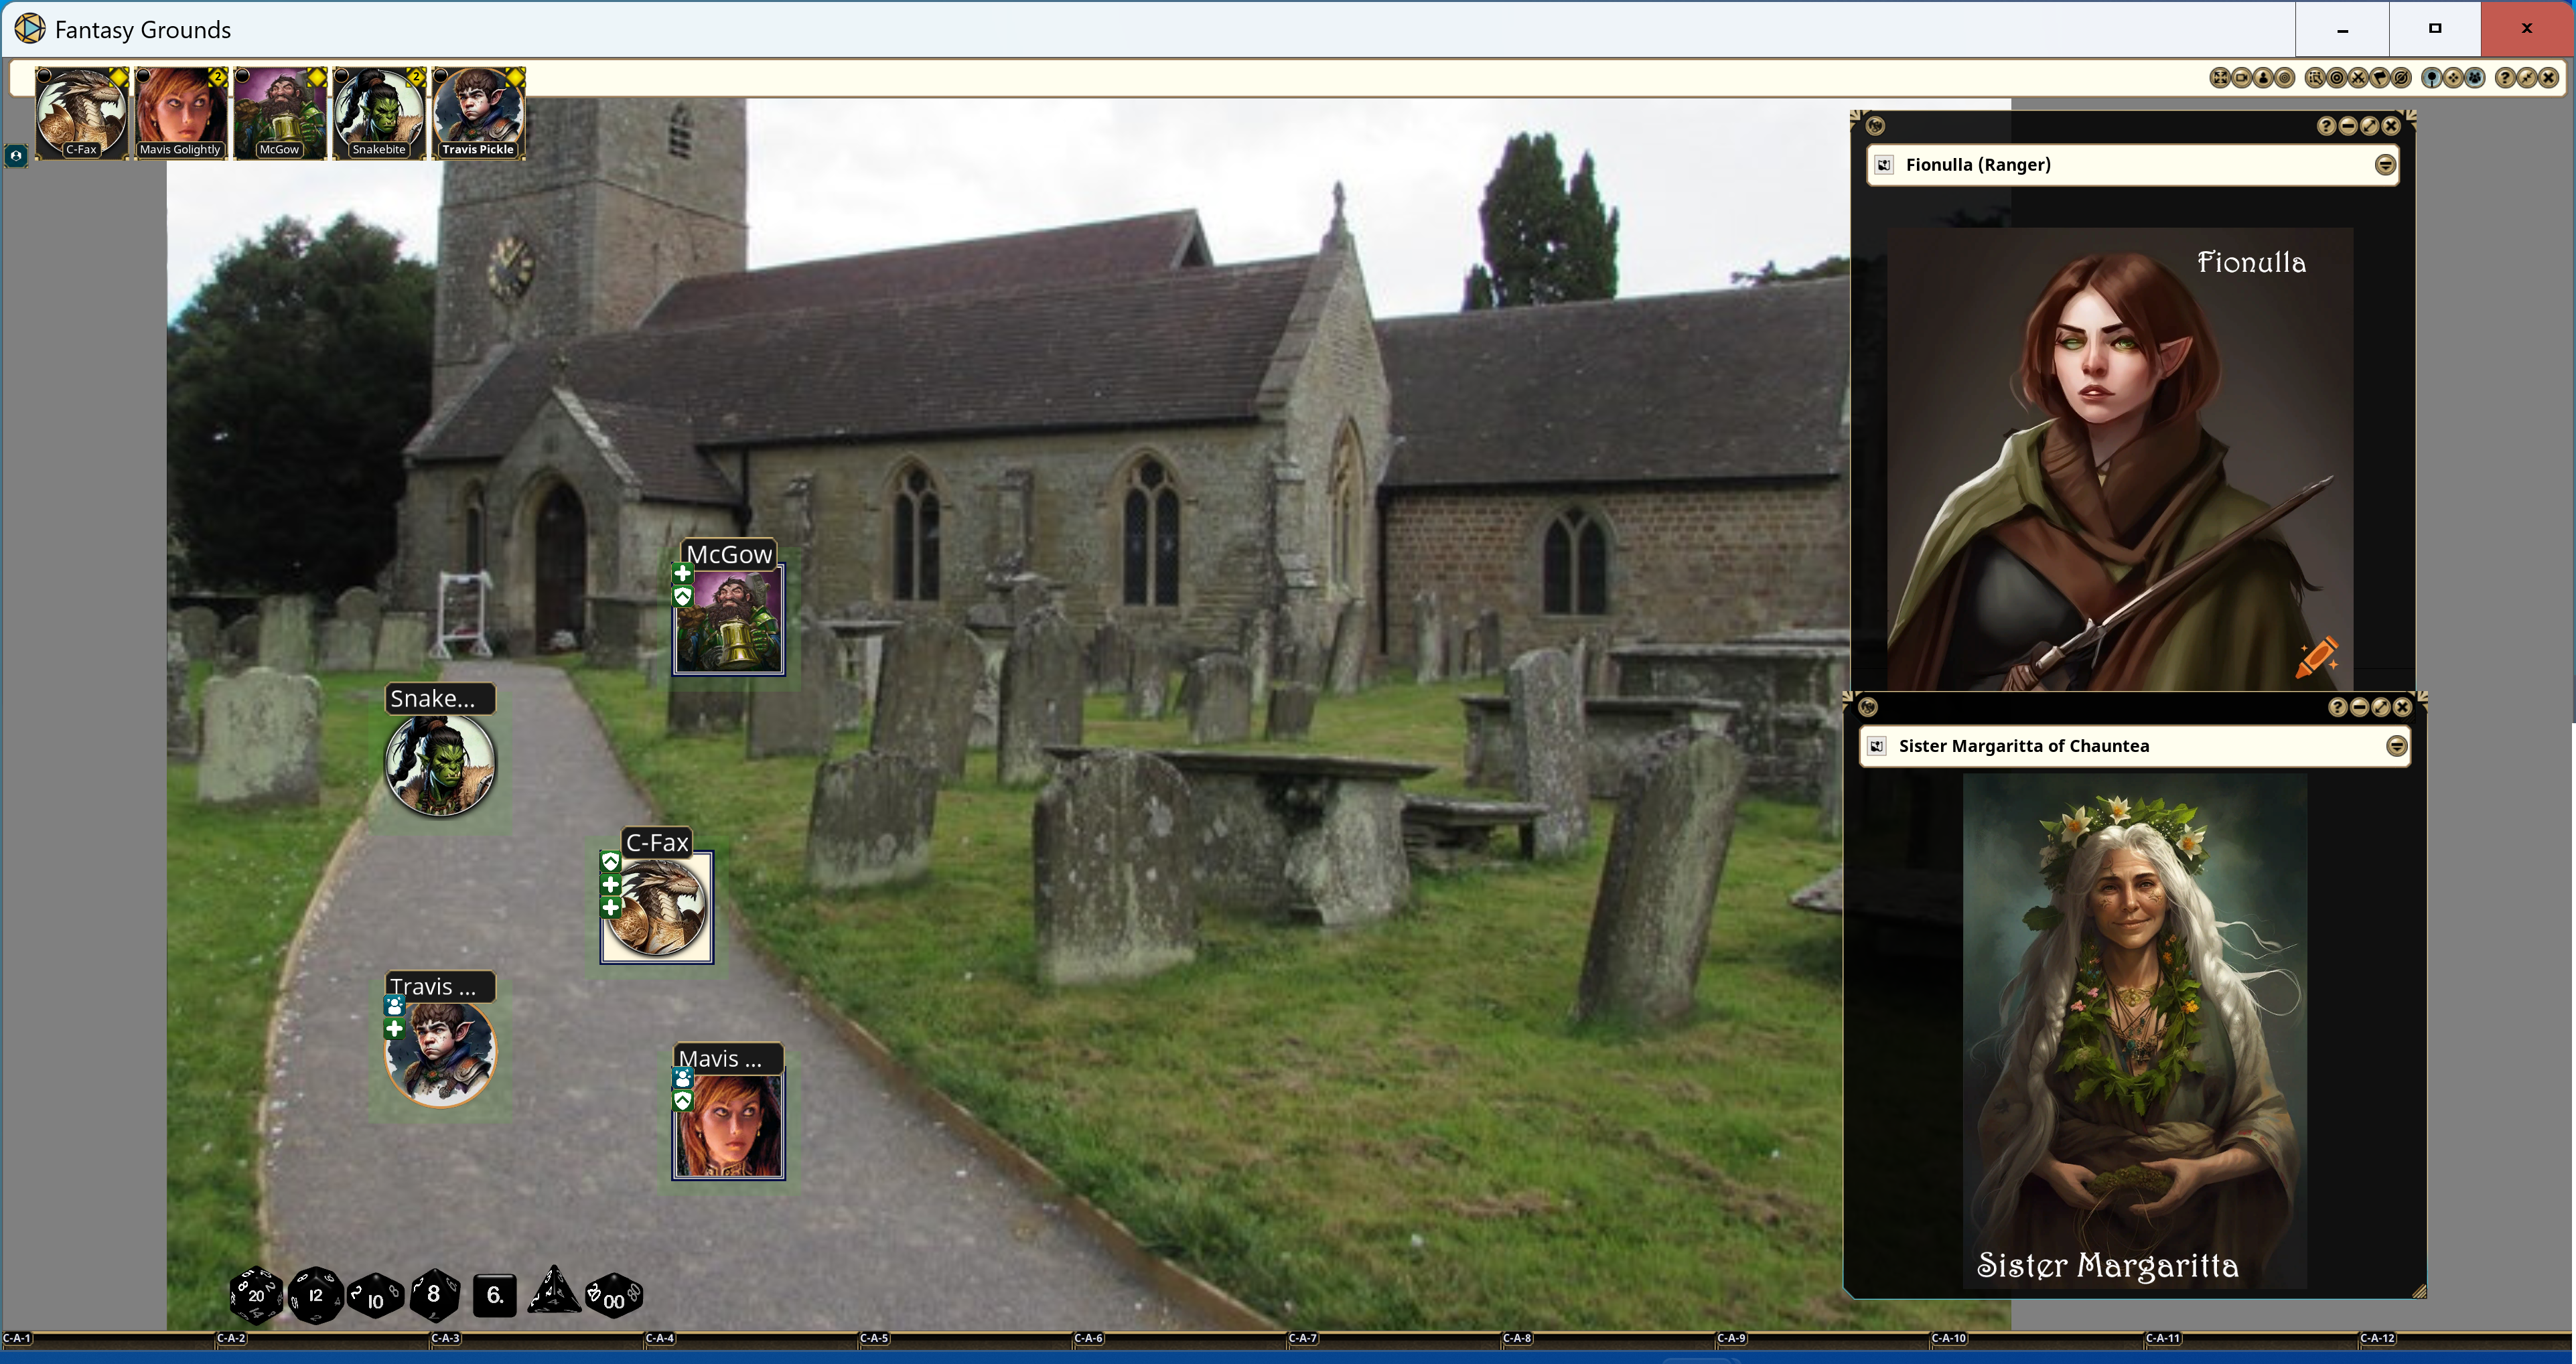Select the flag targeting icon in the top toolbar

(2380, 79)
